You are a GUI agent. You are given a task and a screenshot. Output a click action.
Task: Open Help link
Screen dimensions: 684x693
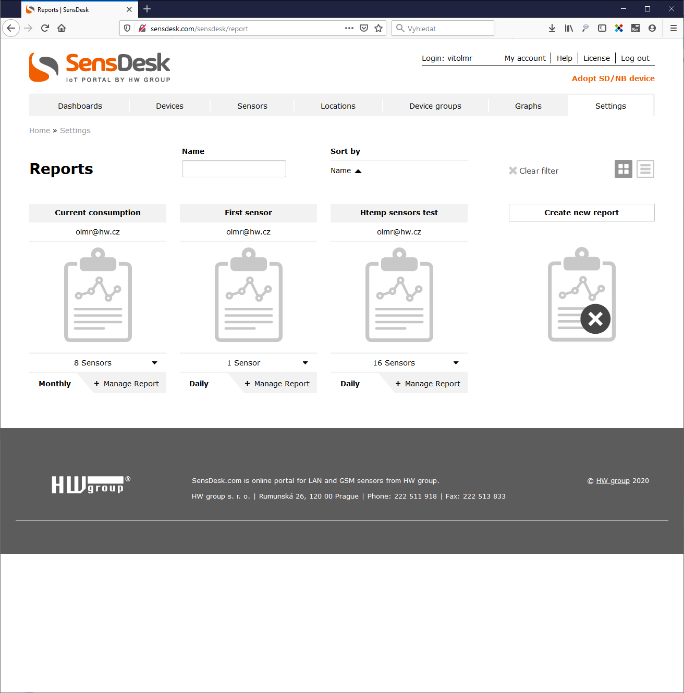tap(564, 58)
